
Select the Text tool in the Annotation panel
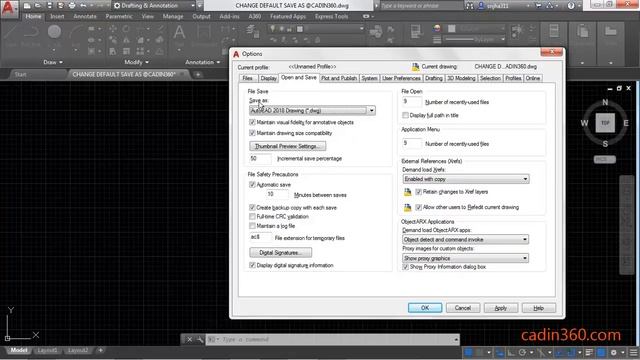[x=179, y=32]
